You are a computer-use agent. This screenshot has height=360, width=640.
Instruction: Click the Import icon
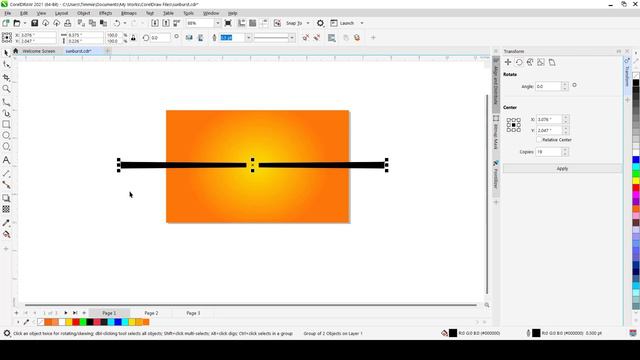[x=155, y=23]
